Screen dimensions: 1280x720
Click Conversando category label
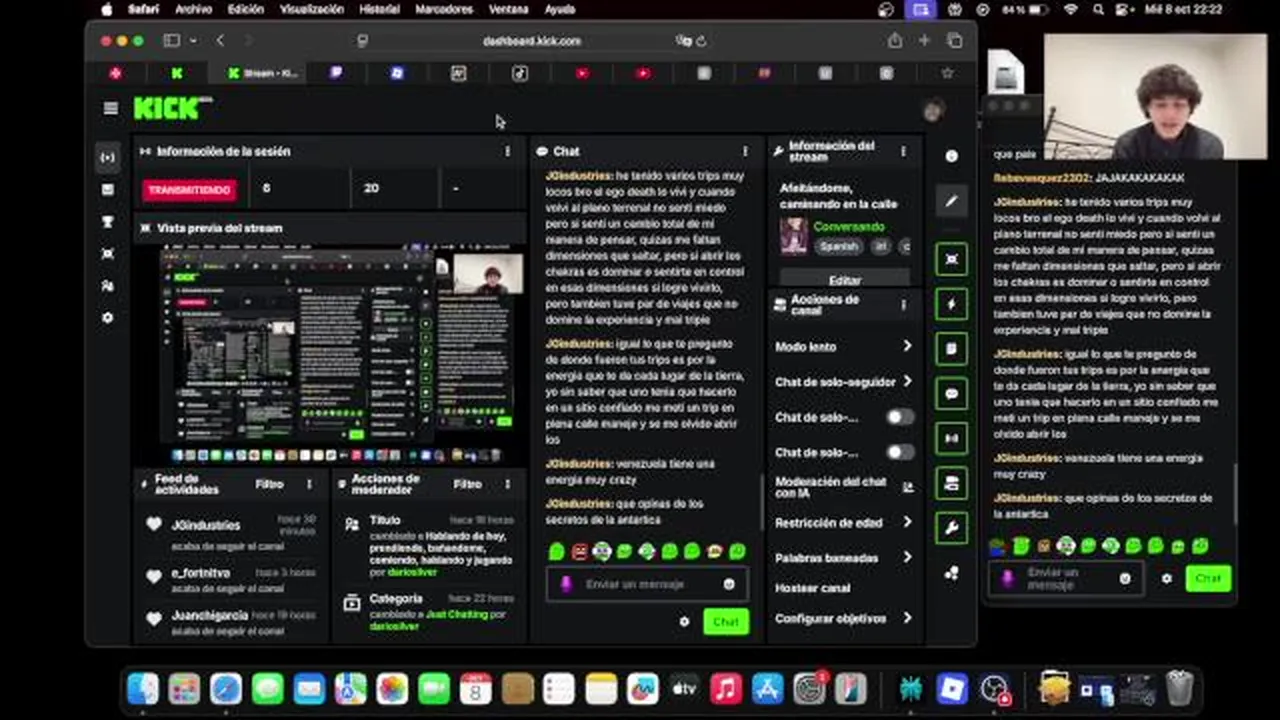tap(848, 227)
